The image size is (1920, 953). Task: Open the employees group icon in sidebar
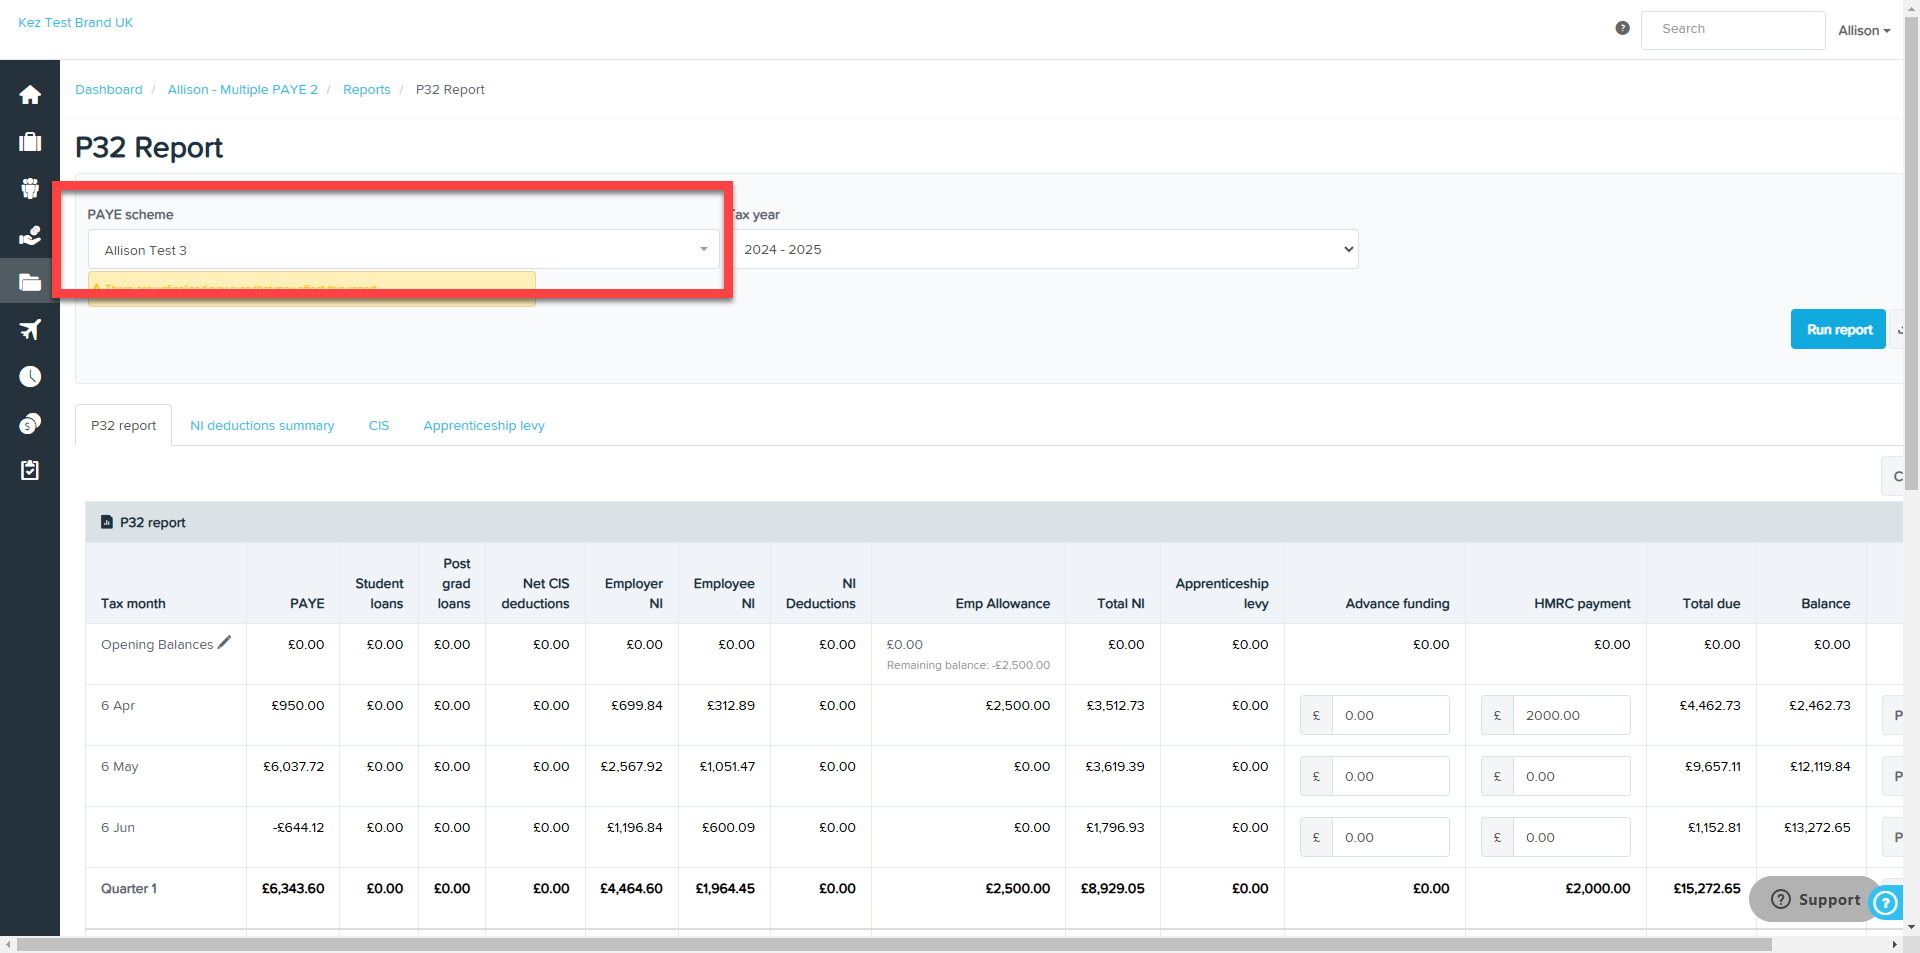click(30, 189)
